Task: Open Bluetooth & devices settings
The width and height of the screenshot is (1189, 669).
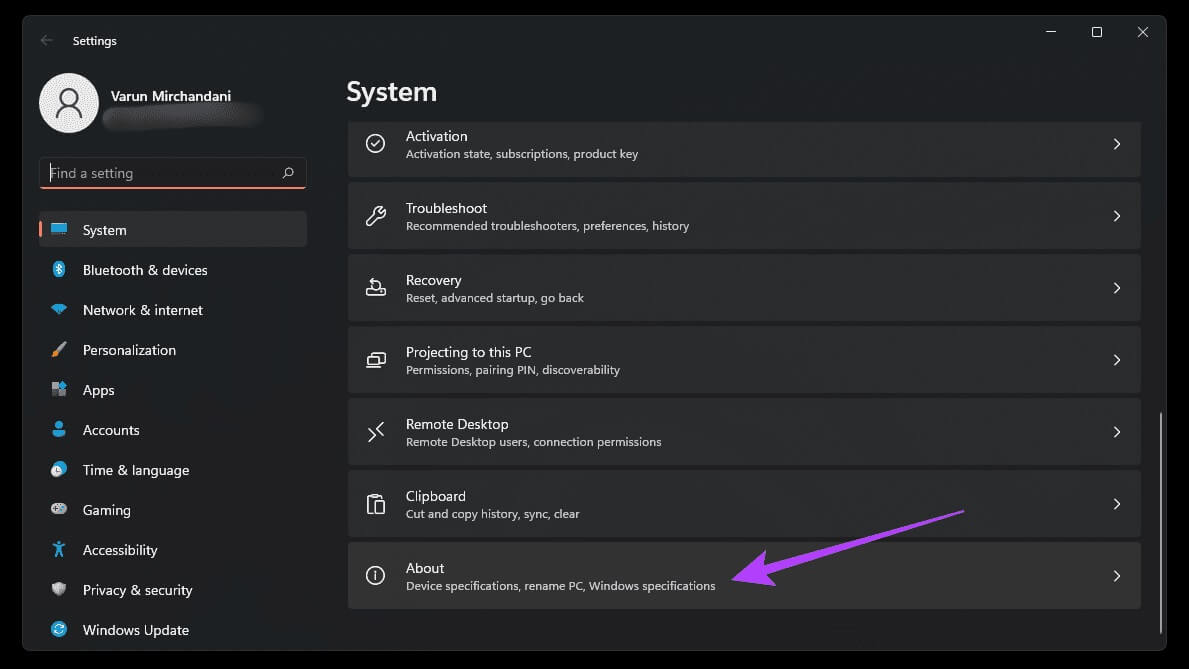Action: tap(173, 269)
